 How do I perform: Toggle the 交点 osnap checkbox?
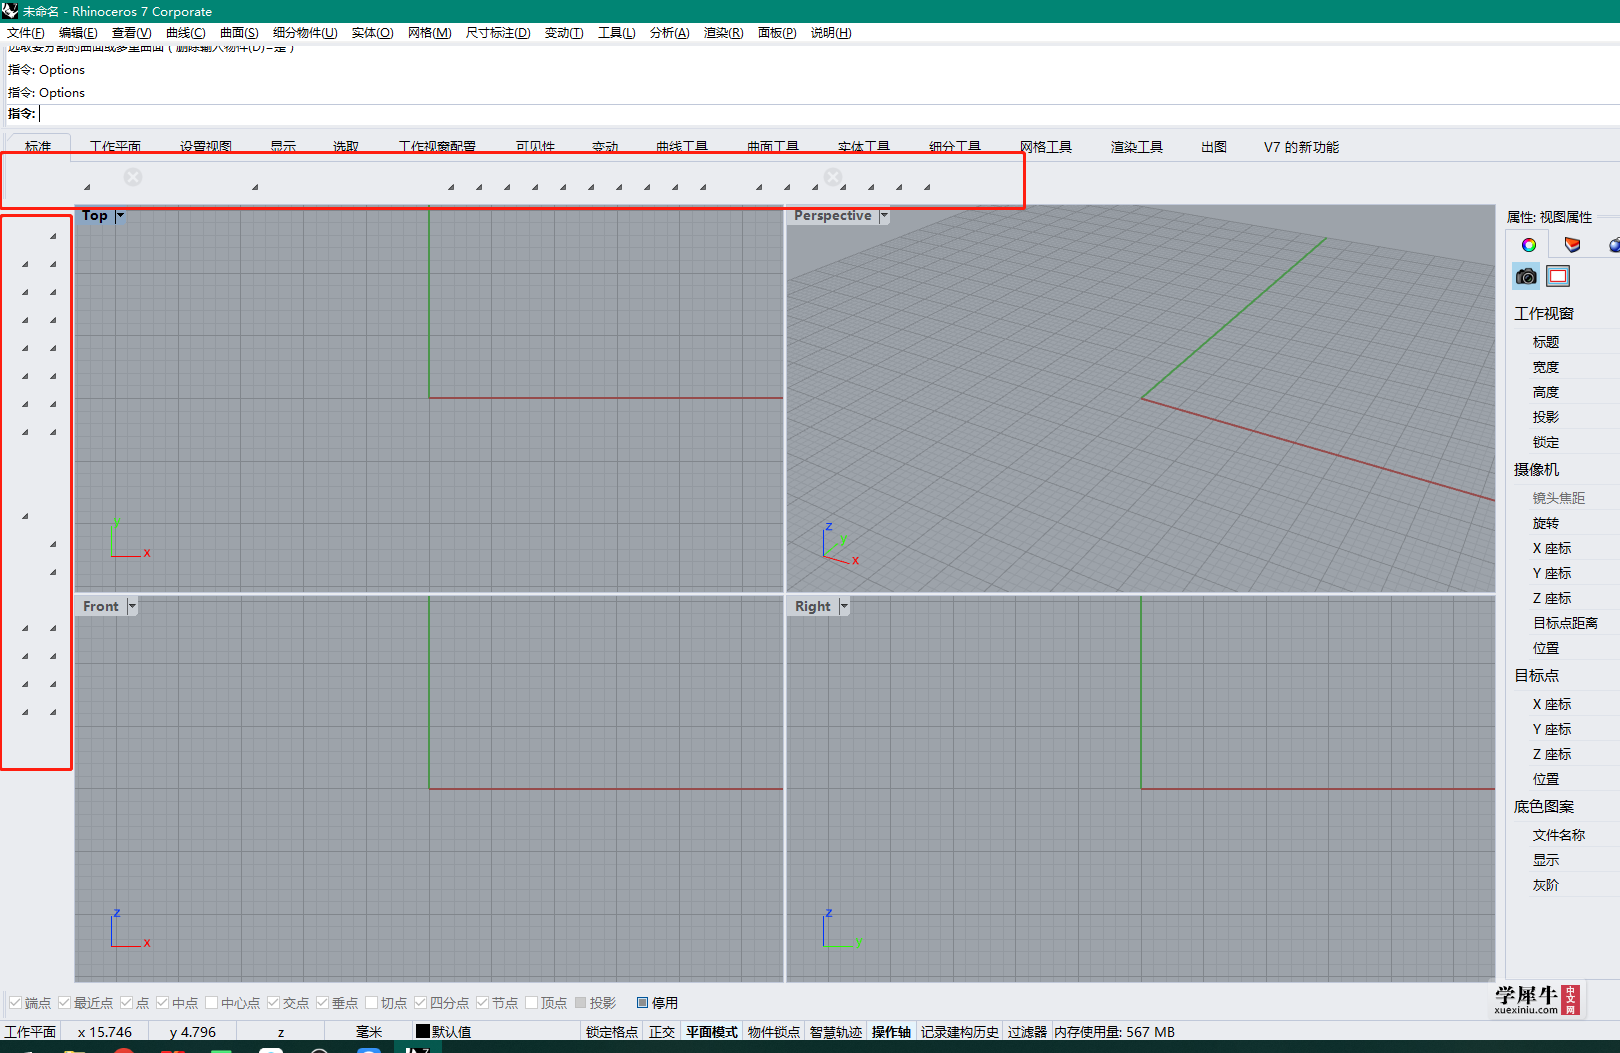click(x=273, y=1002)
